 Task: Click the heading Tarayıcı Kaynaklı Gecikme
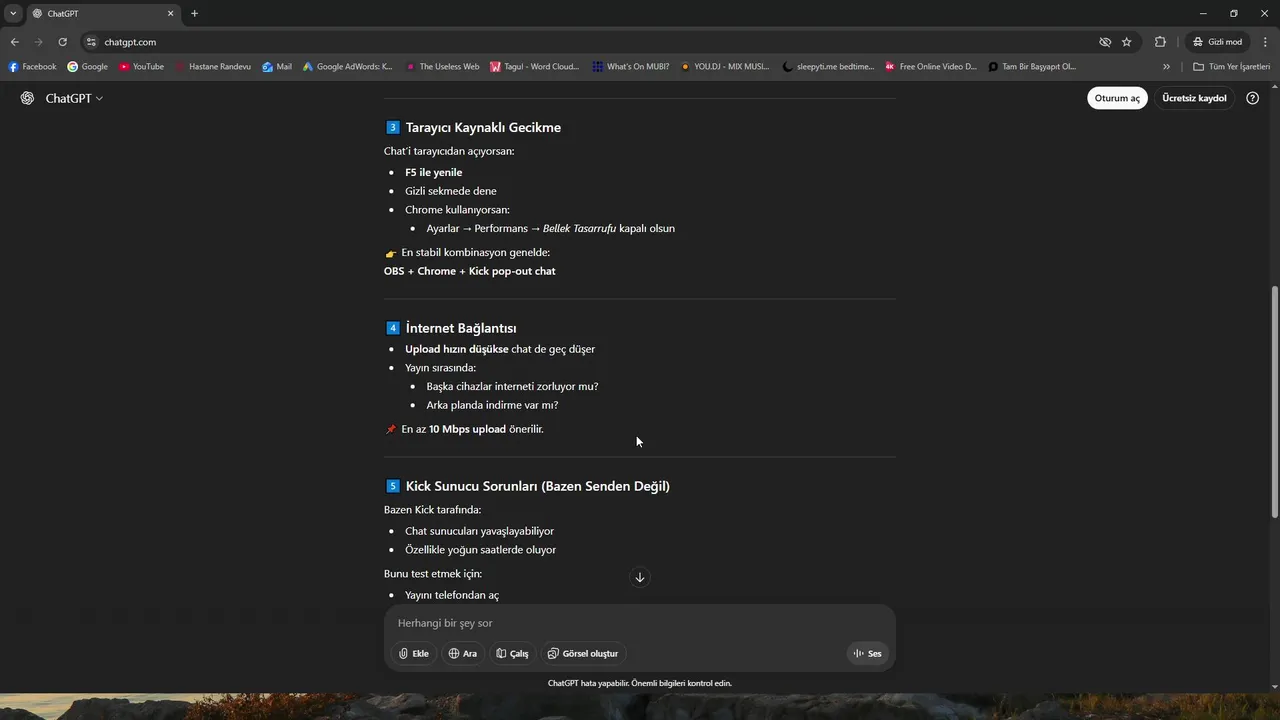[x=483, y=127]
